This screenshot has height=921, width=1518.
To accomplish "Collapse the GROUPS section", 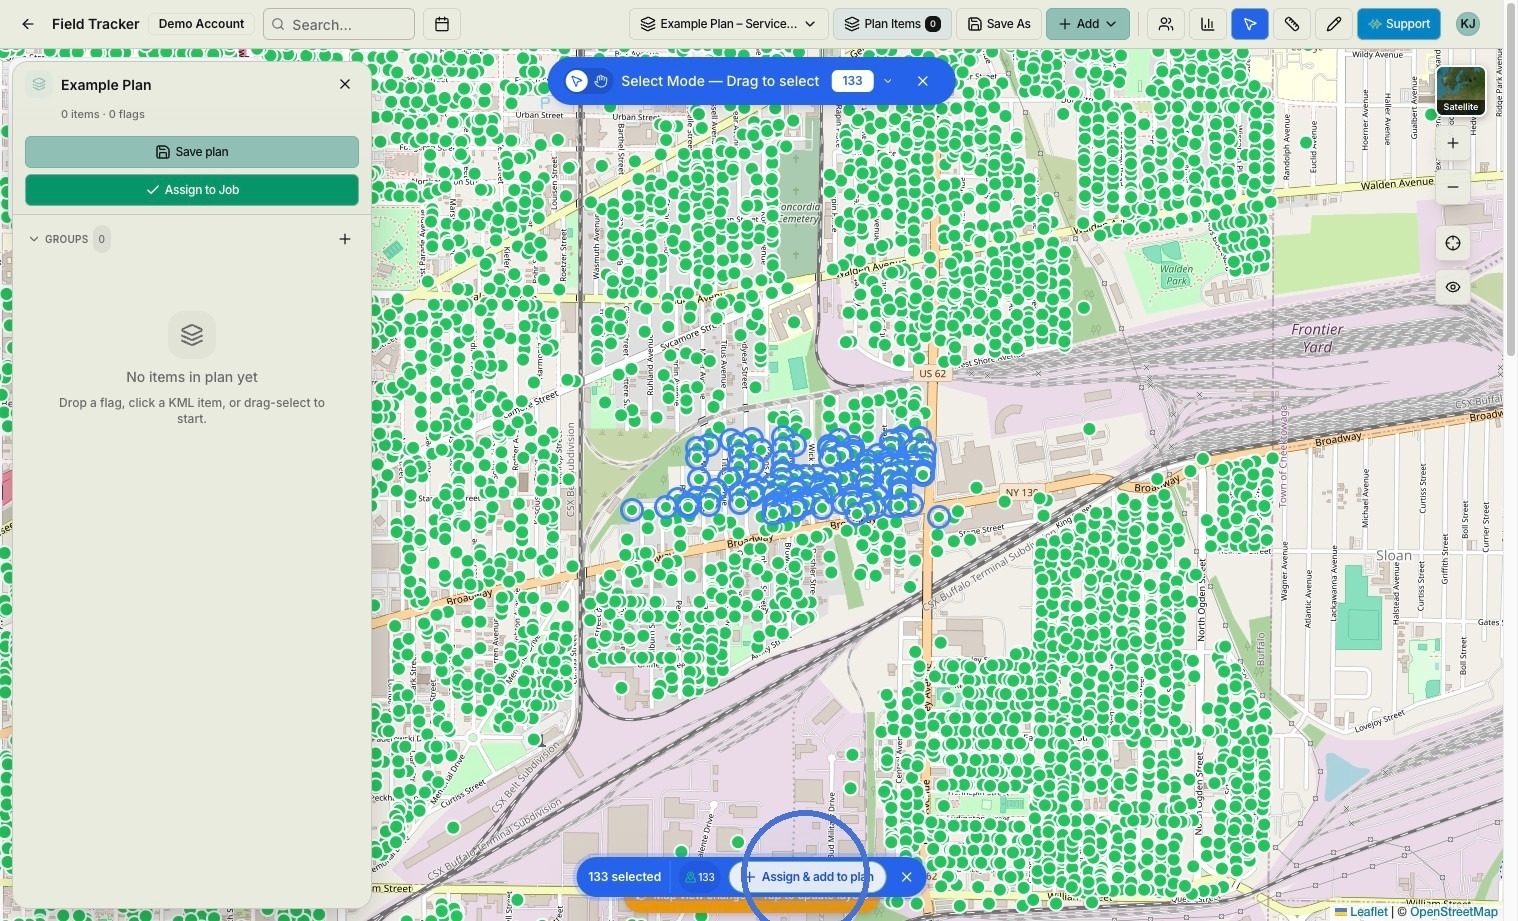I will point(34,239).
